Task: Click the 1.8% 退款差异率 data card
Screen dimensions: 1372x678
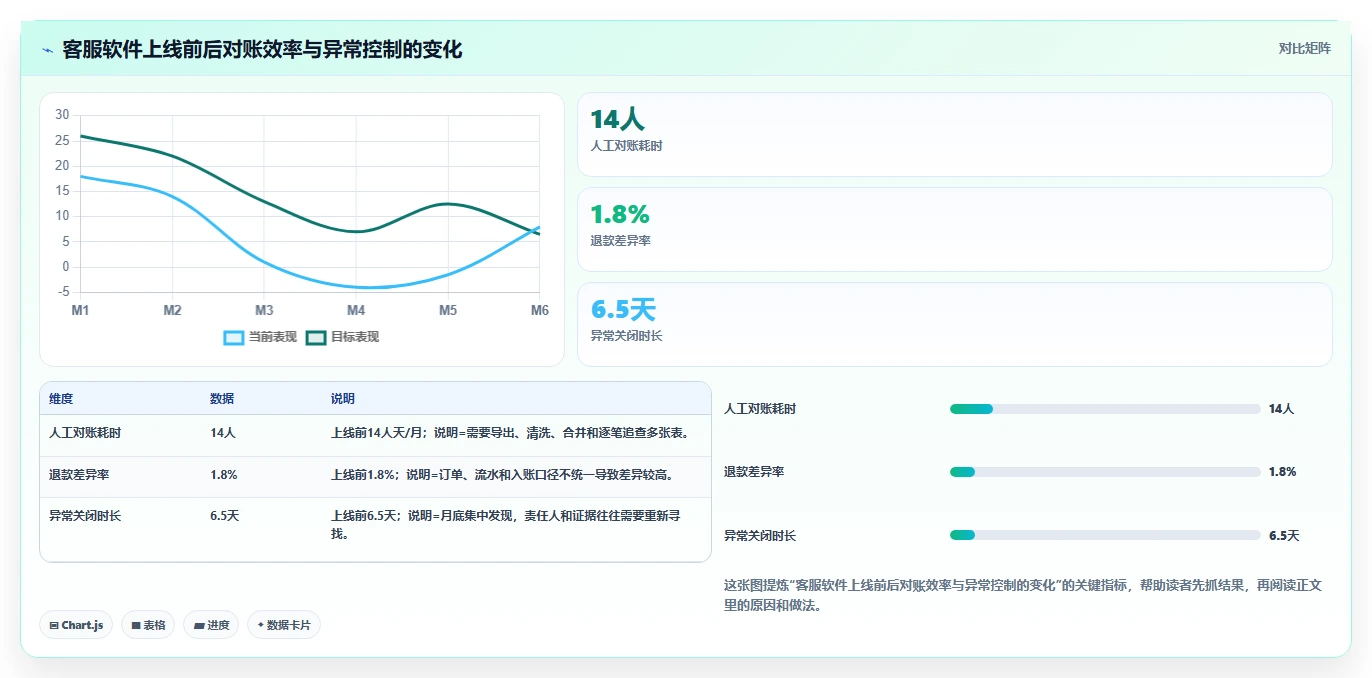Action: click(x=955, y=229)
